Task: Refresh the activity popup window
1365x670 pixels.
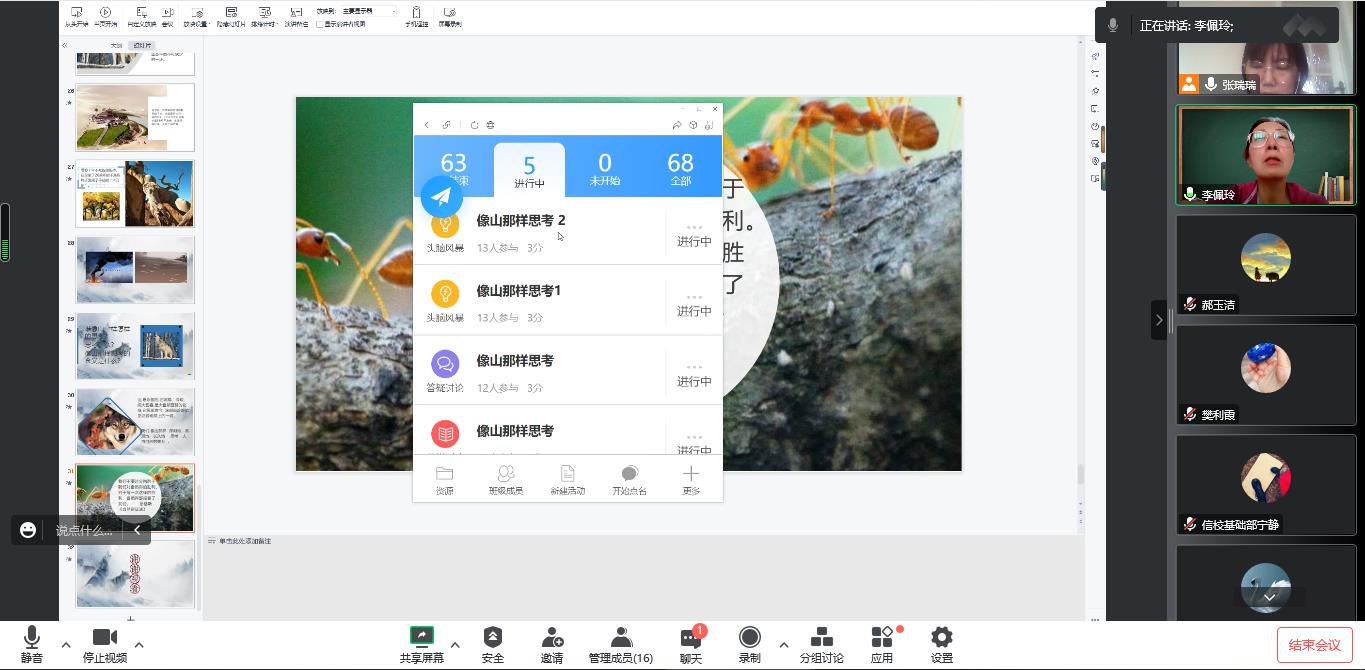Action: click(x=474, y=125)
